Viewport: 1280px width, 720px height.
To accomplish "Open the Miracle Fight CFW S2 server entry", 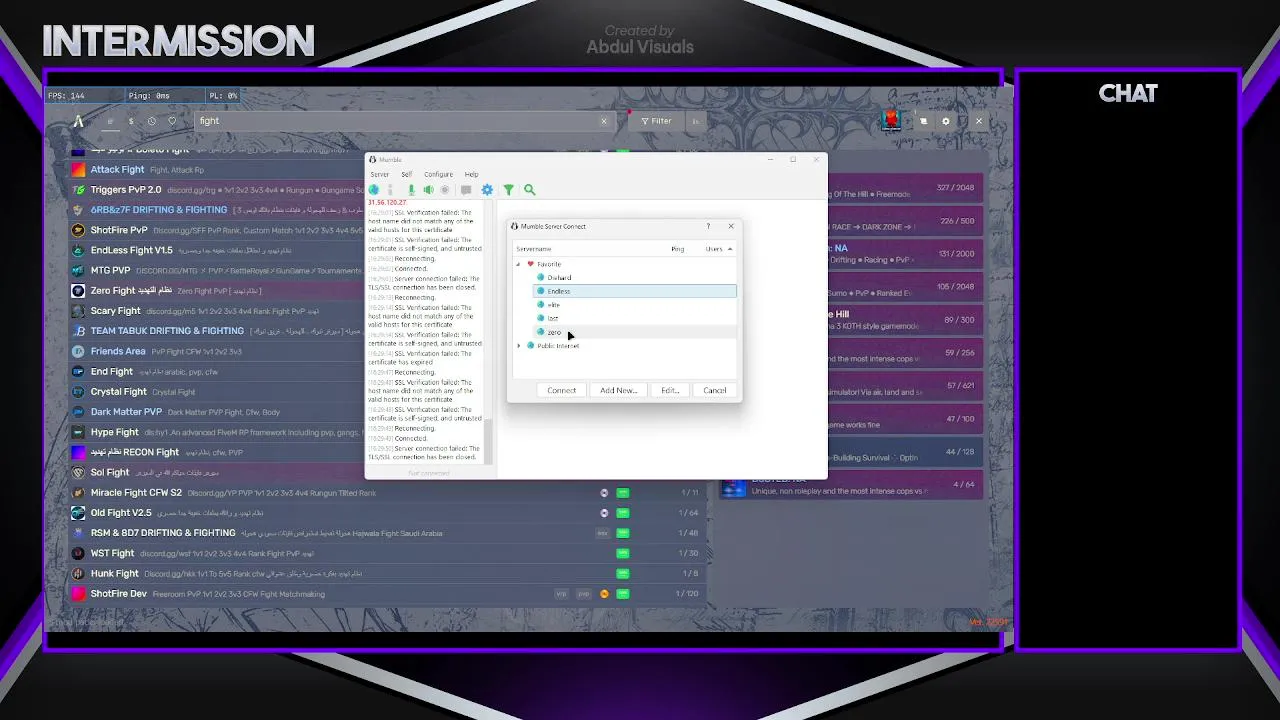I will (x=388, y=493).
